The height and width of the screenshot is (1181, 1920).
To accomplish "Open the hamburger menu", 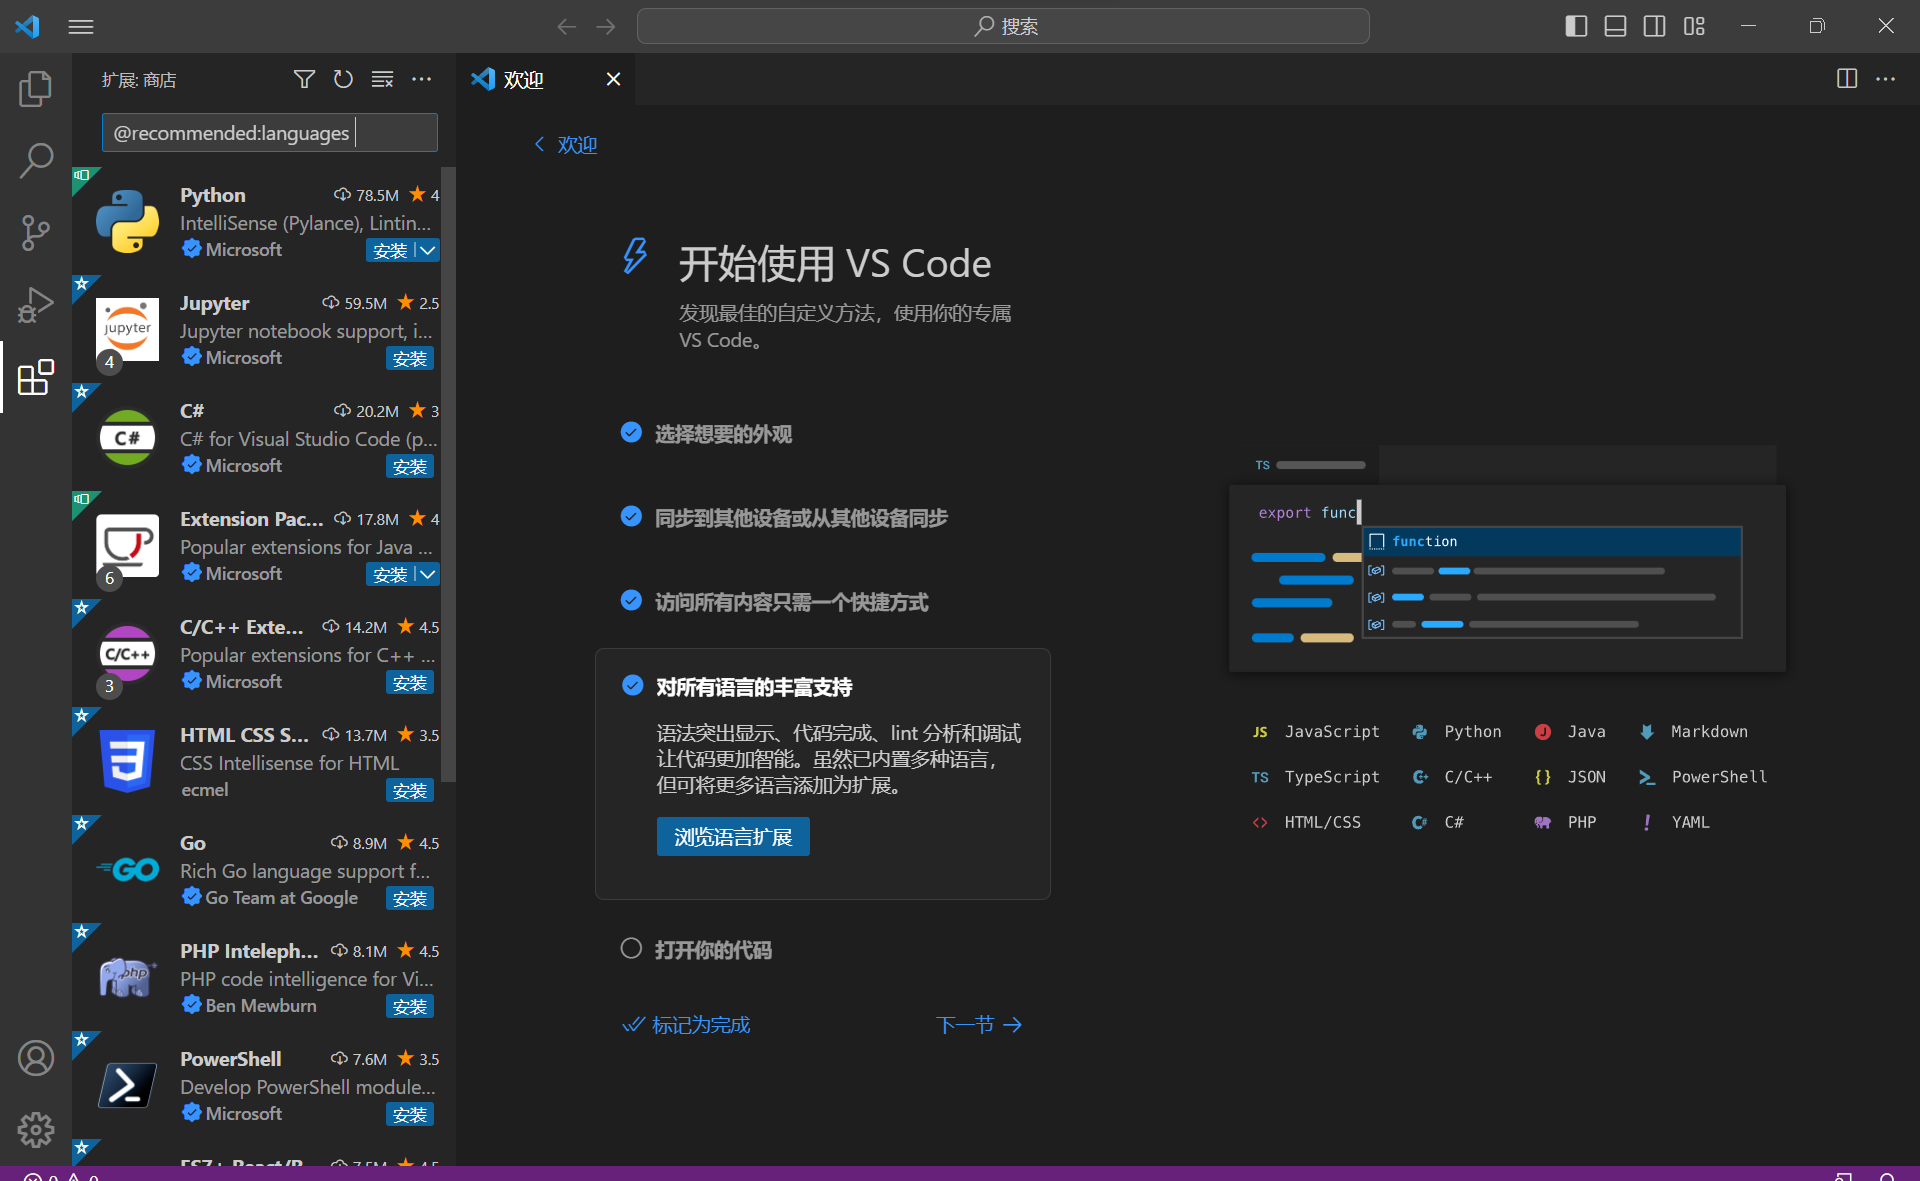I will (x=81, y=26).
